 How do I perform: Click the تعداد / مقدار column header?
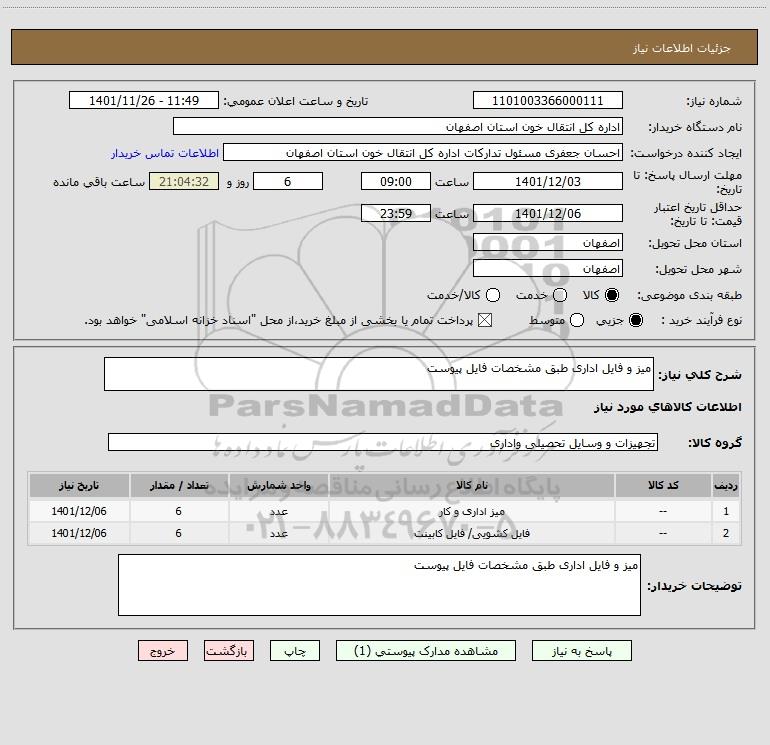pyautogui.click(x=179, y=485)
